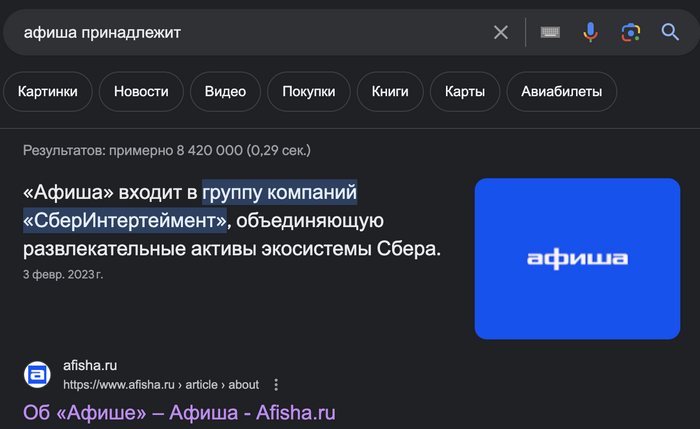Click inside the search input field

[250, 33]
